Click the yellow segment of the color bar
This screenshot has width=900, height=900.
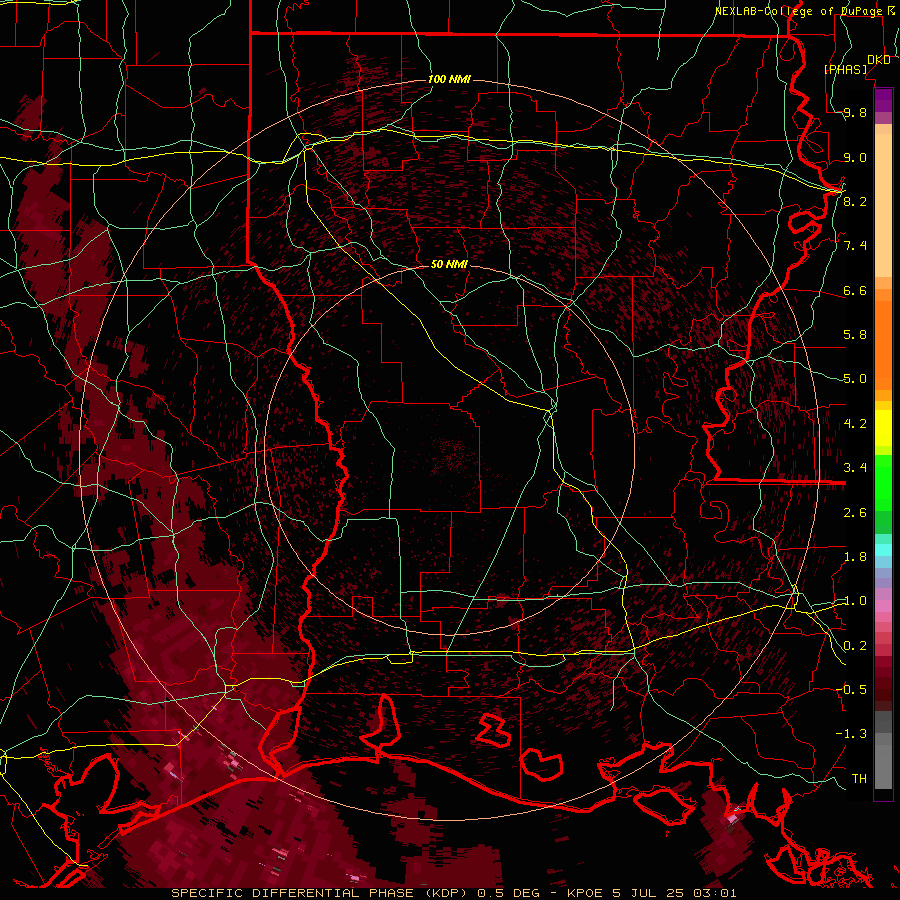click(883, 428)
